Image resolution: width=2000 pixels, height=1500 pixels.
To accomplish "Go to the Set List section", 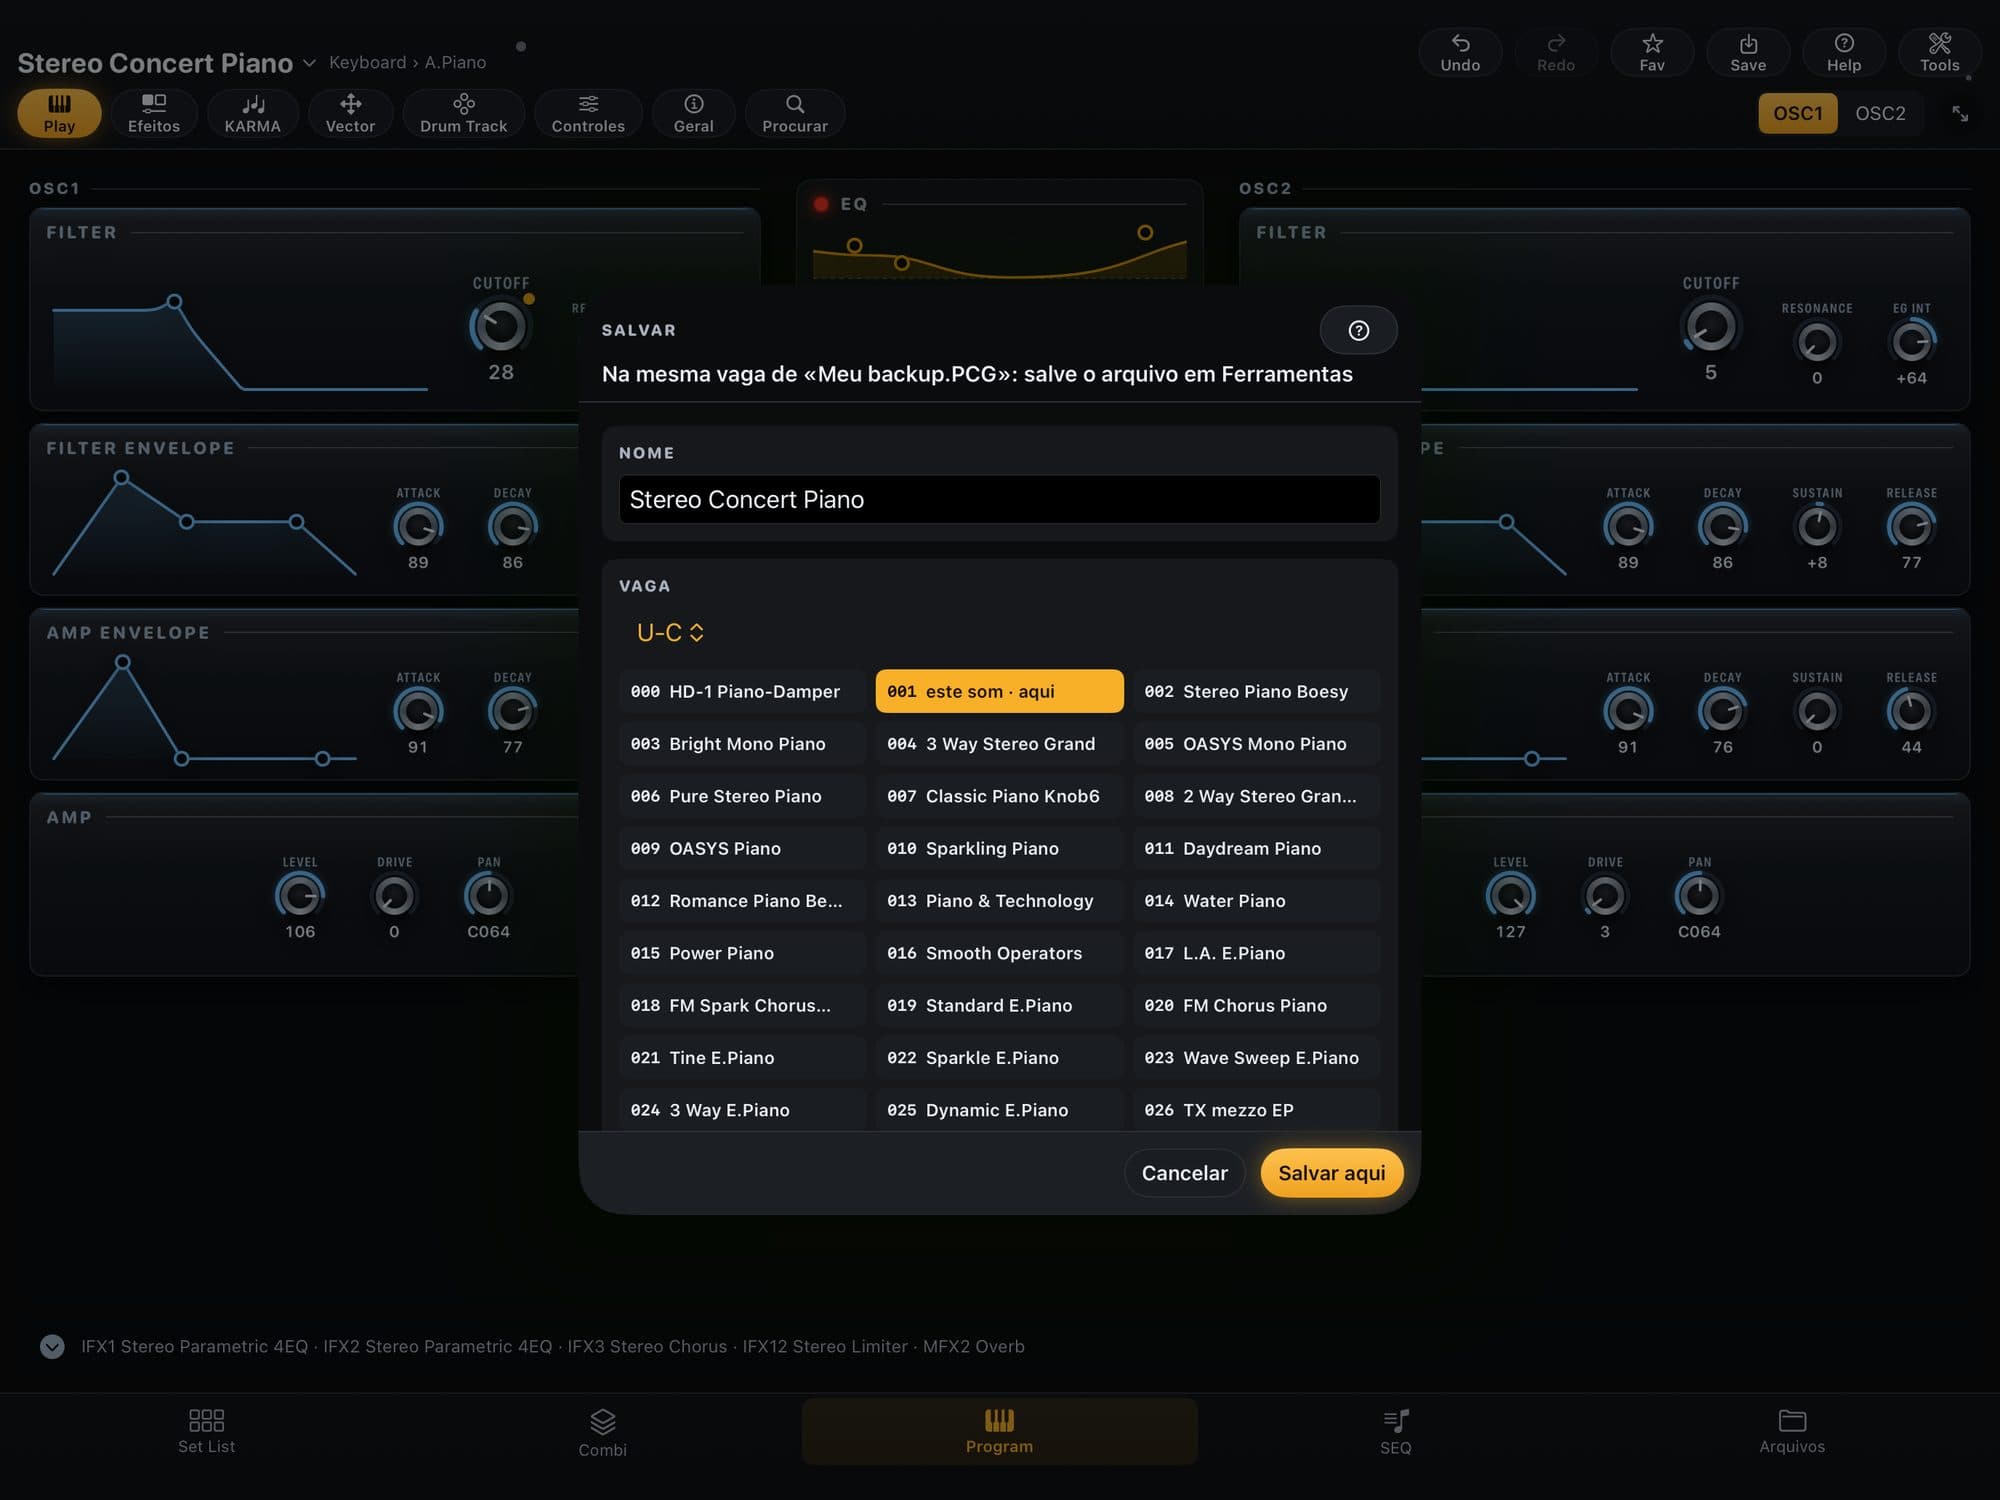I will pyautogui.click(x=206, y=1431).
